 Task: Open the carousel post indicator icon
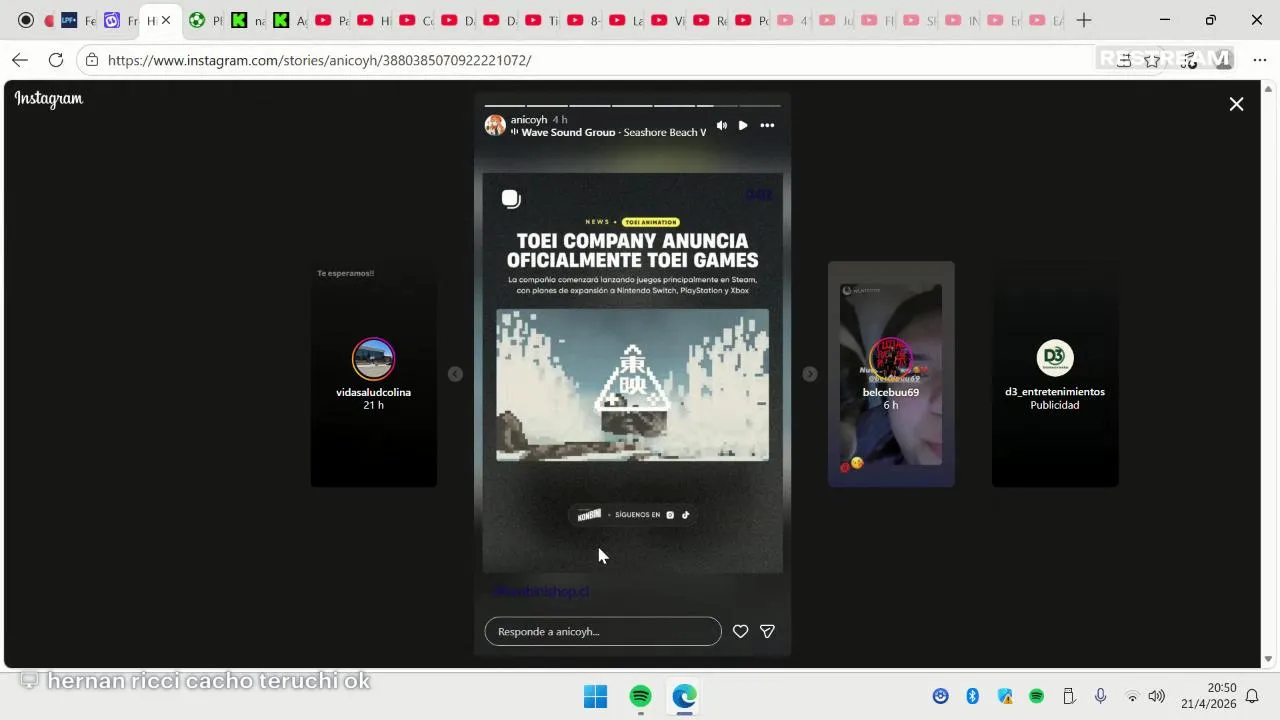pyautogui.click(x=511, y=199)
